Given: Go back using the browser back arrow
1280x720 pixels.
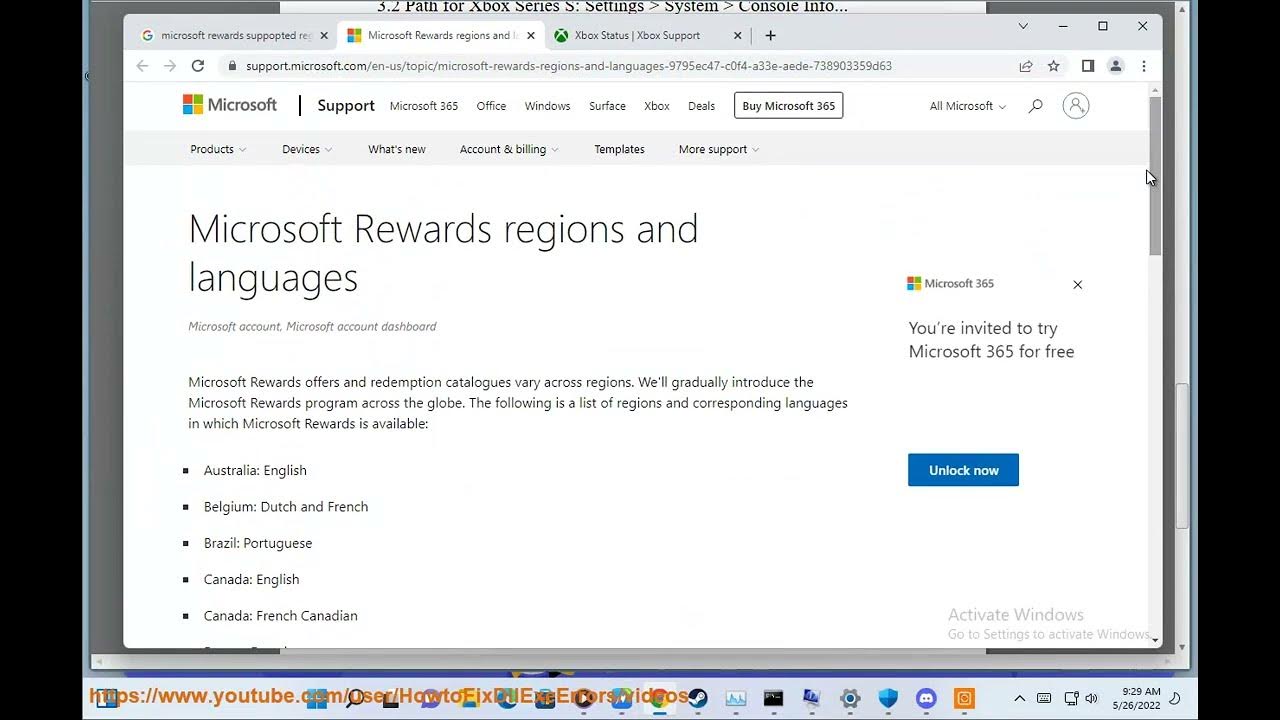Looking at the screenshot, I should pyautogui.click(x=142, y=66).
